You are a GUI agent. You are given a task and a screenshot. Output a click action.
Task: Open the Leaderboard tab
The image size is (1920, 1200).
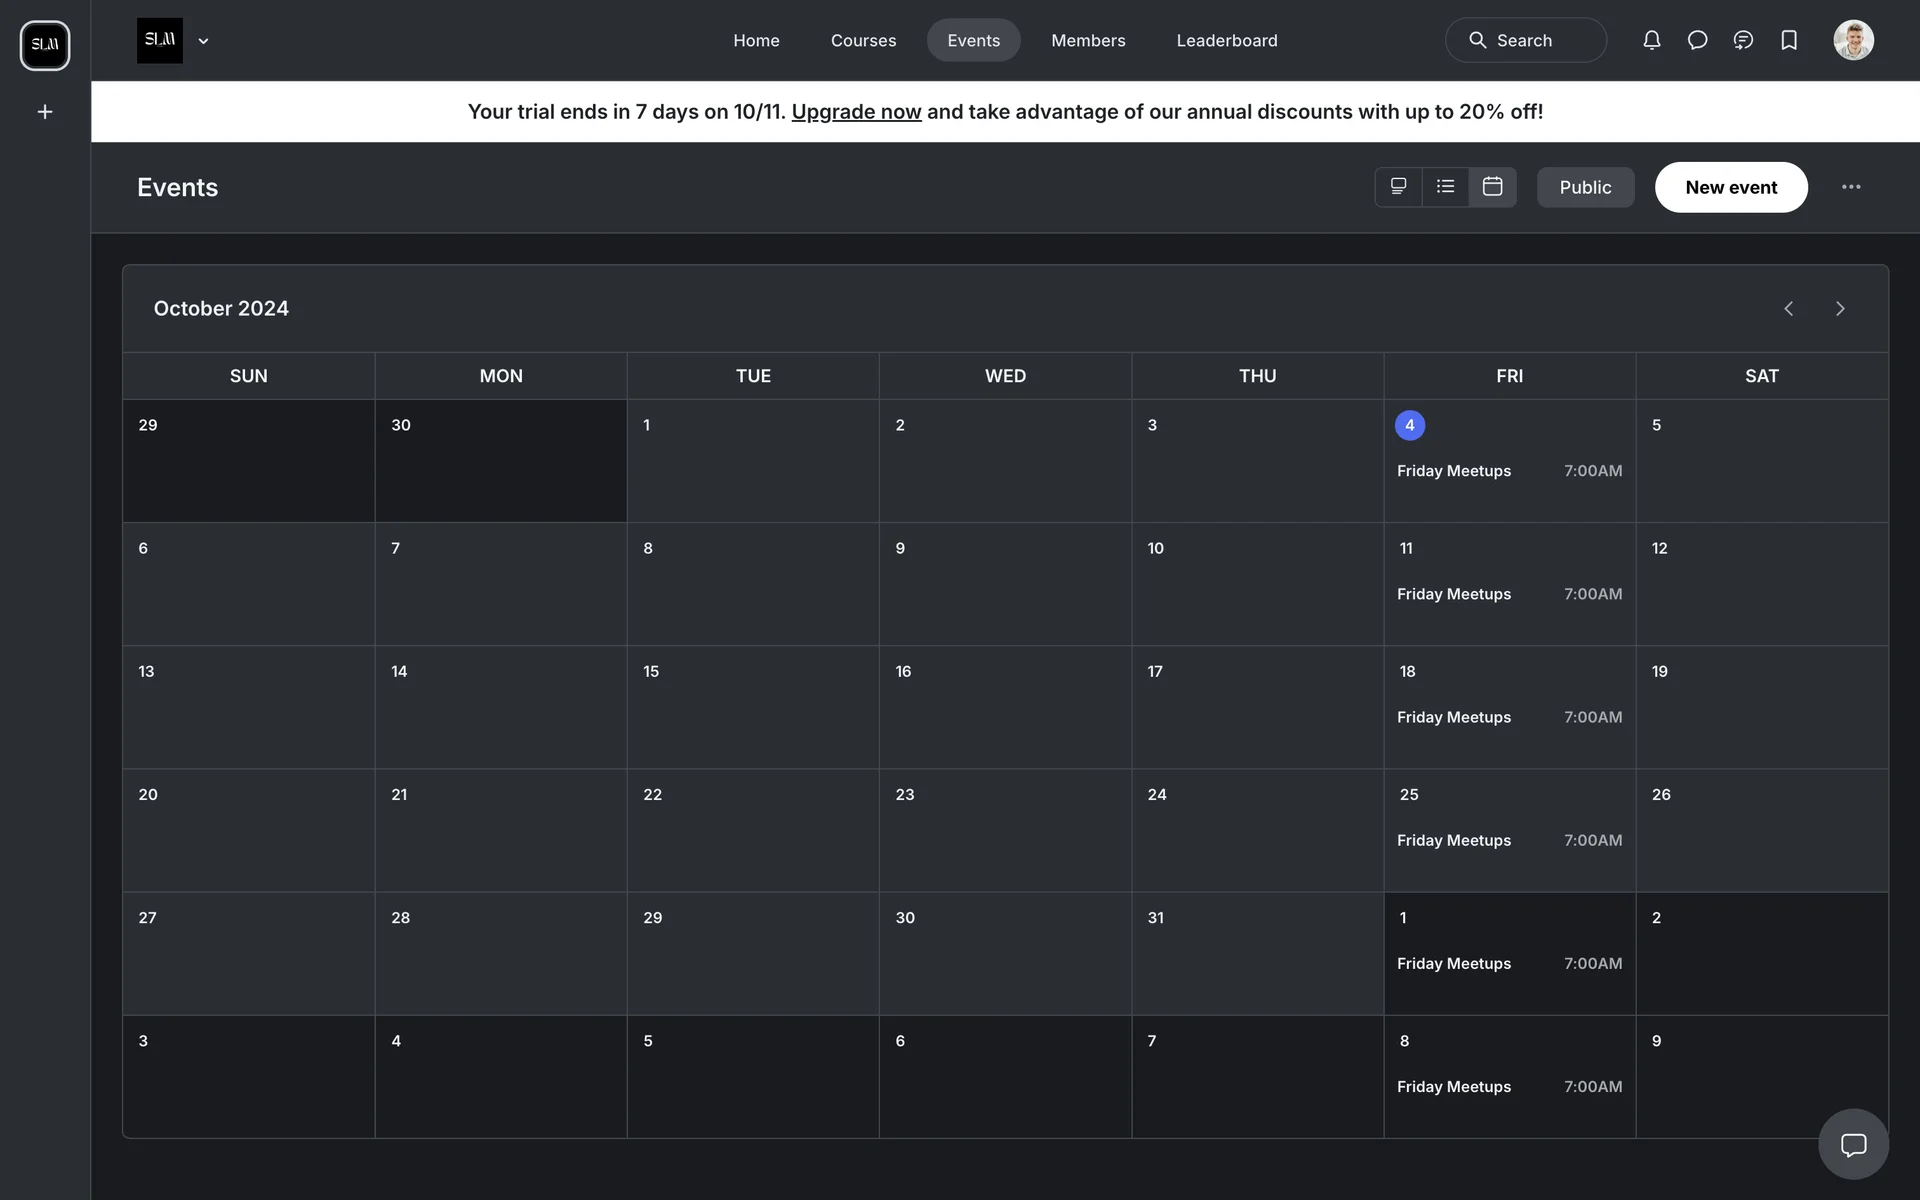coord(1226,41)
